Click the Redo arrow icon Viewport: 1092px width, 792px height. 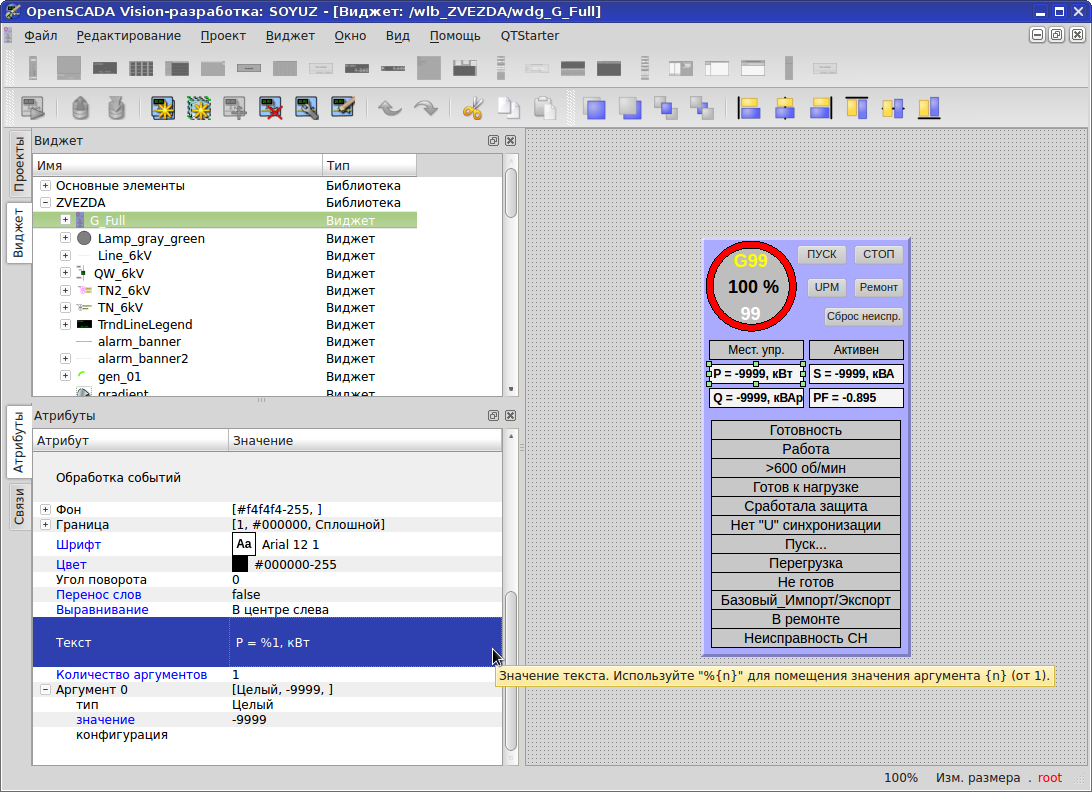tap(425, 108)
